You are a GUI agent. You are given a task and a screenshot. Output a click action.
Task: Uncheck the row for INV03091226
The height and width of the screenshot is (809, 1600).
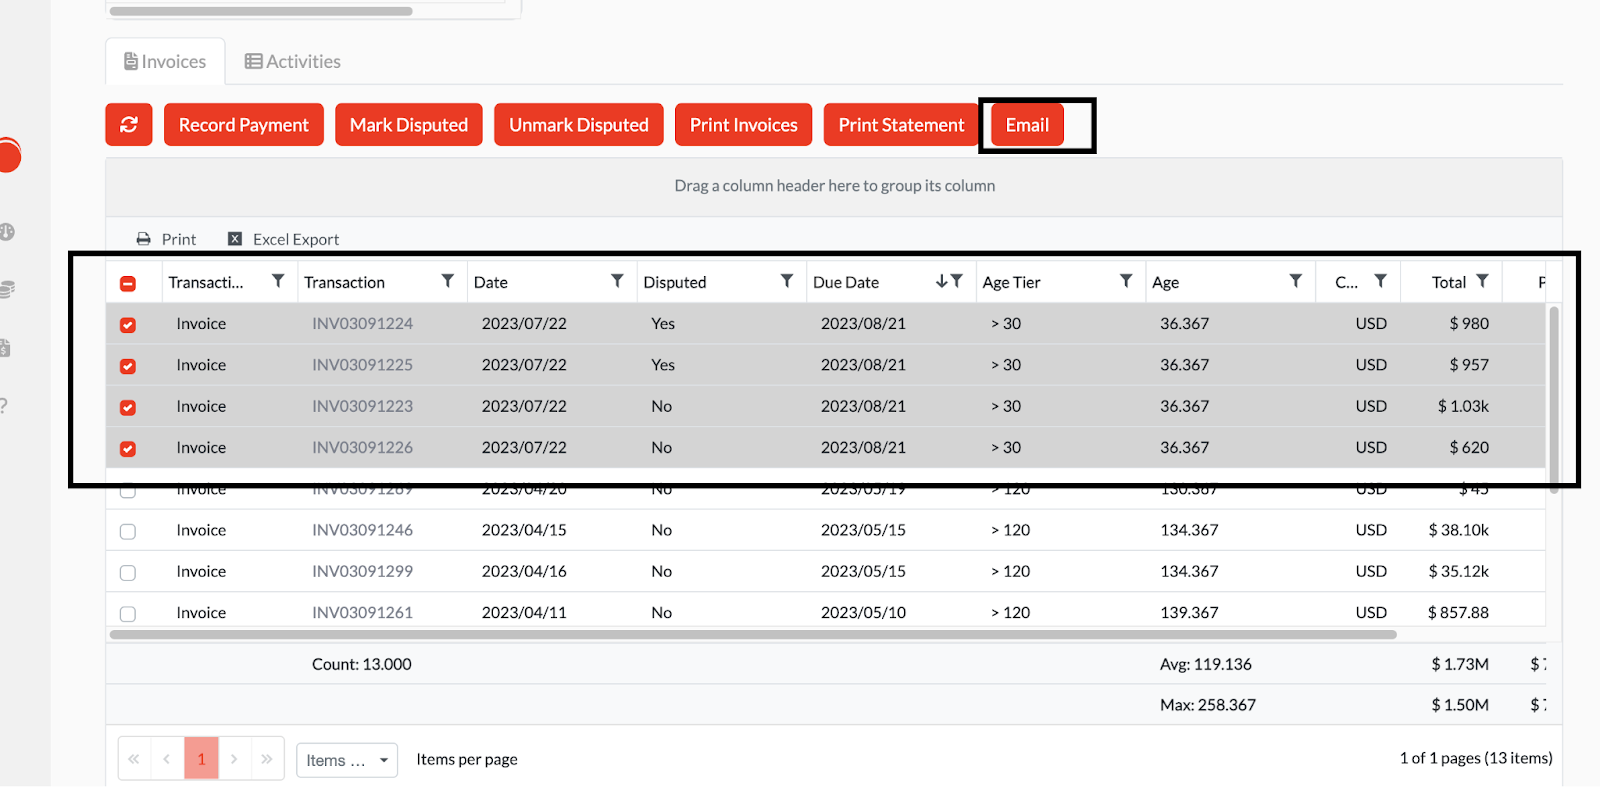pyautogui.click(x=128, y=449)
